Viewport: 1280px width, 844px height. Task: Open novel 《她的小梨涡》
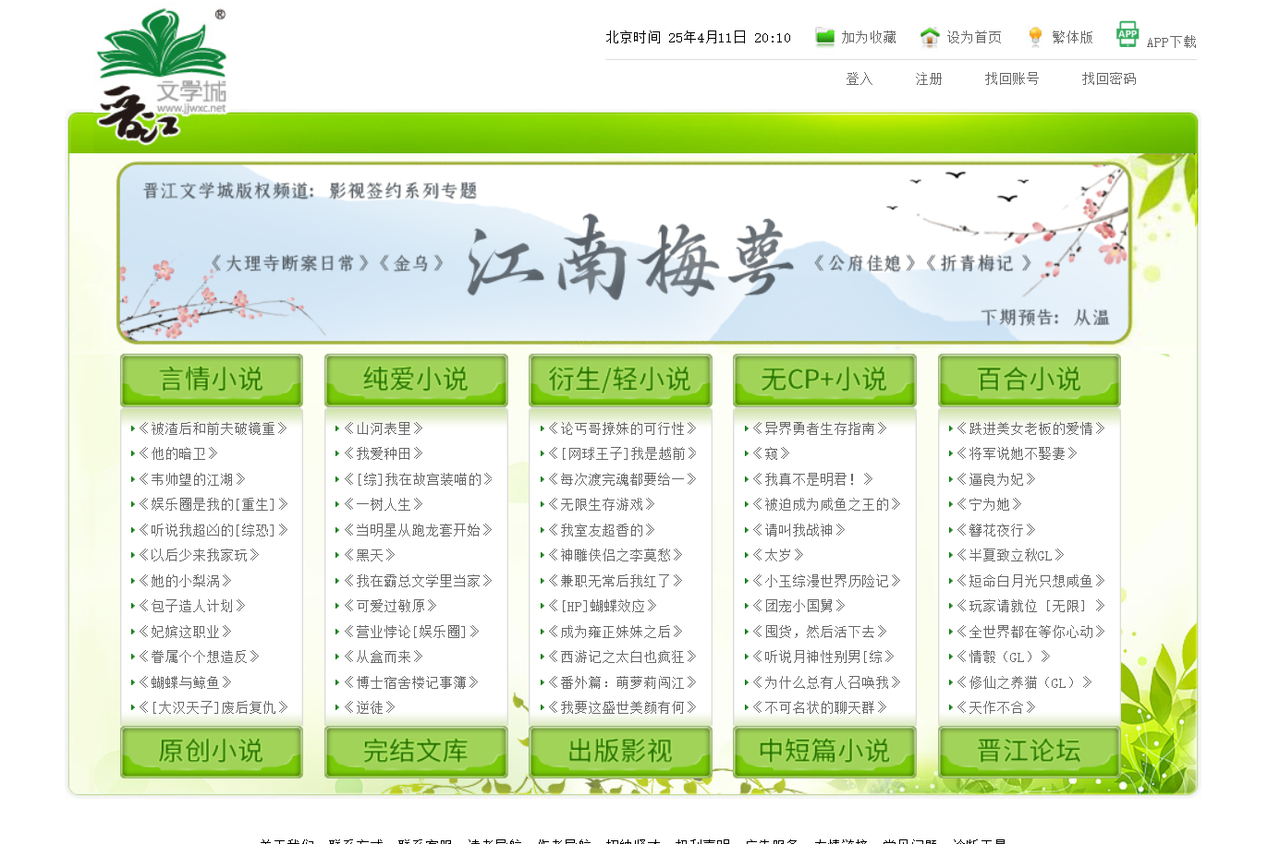pos(185,581)
